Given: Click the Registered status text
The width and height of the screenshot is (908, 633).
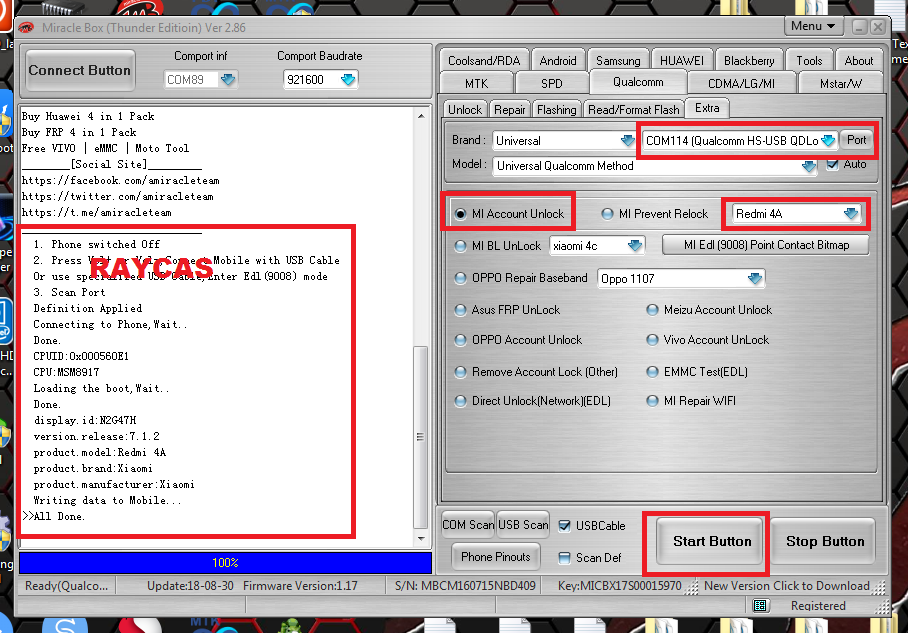Looking at the screenshot, I should 818,606.
